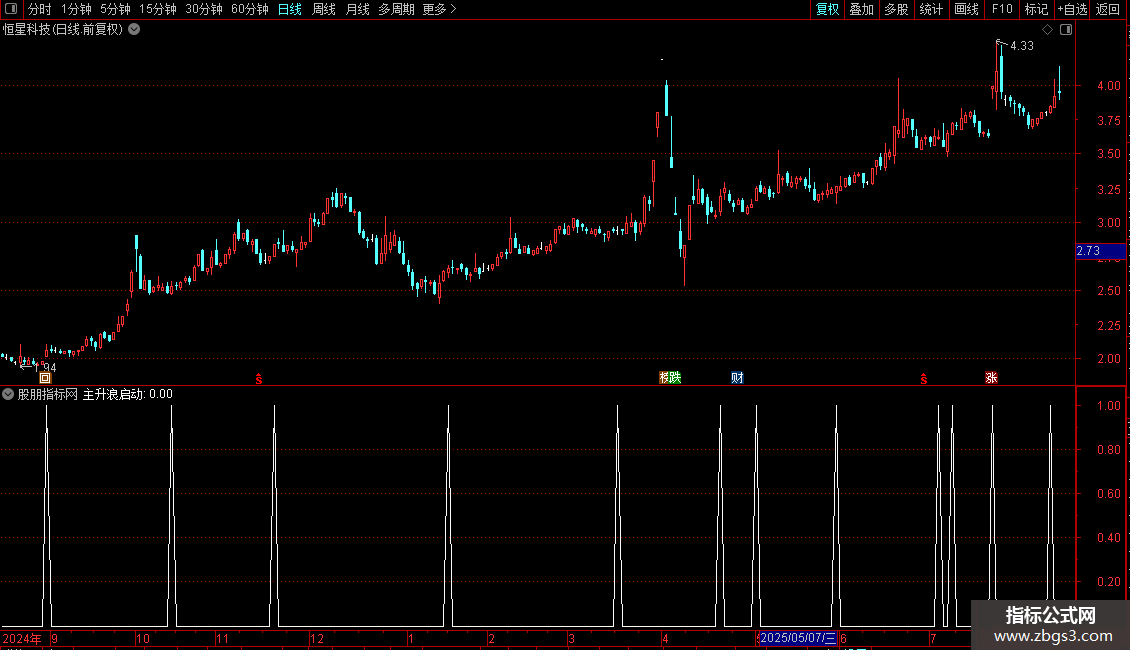Click the red $ marker near July
This screenshot has width=1130, height=650.
pyautogui.click(x=924, y=379)
